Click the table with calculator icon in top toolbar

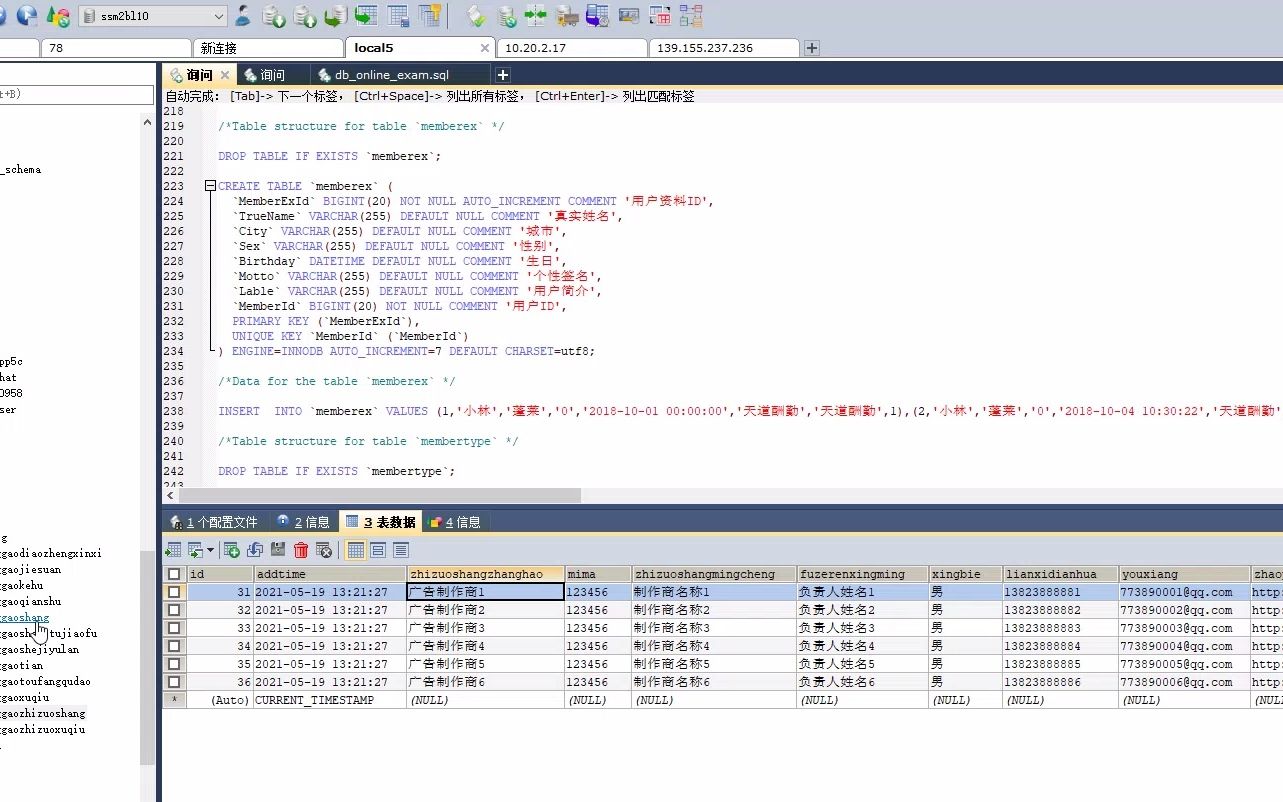coord(398,16)
